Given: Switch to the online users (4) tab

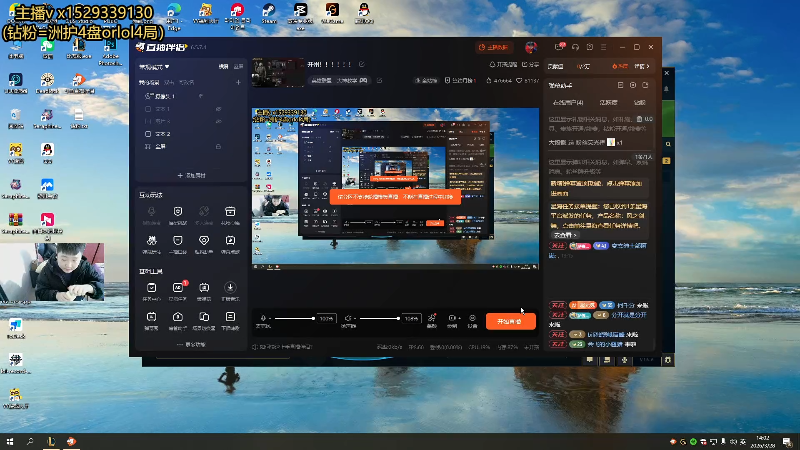Looking at the screenshot, I should click(x=568, y=103).
